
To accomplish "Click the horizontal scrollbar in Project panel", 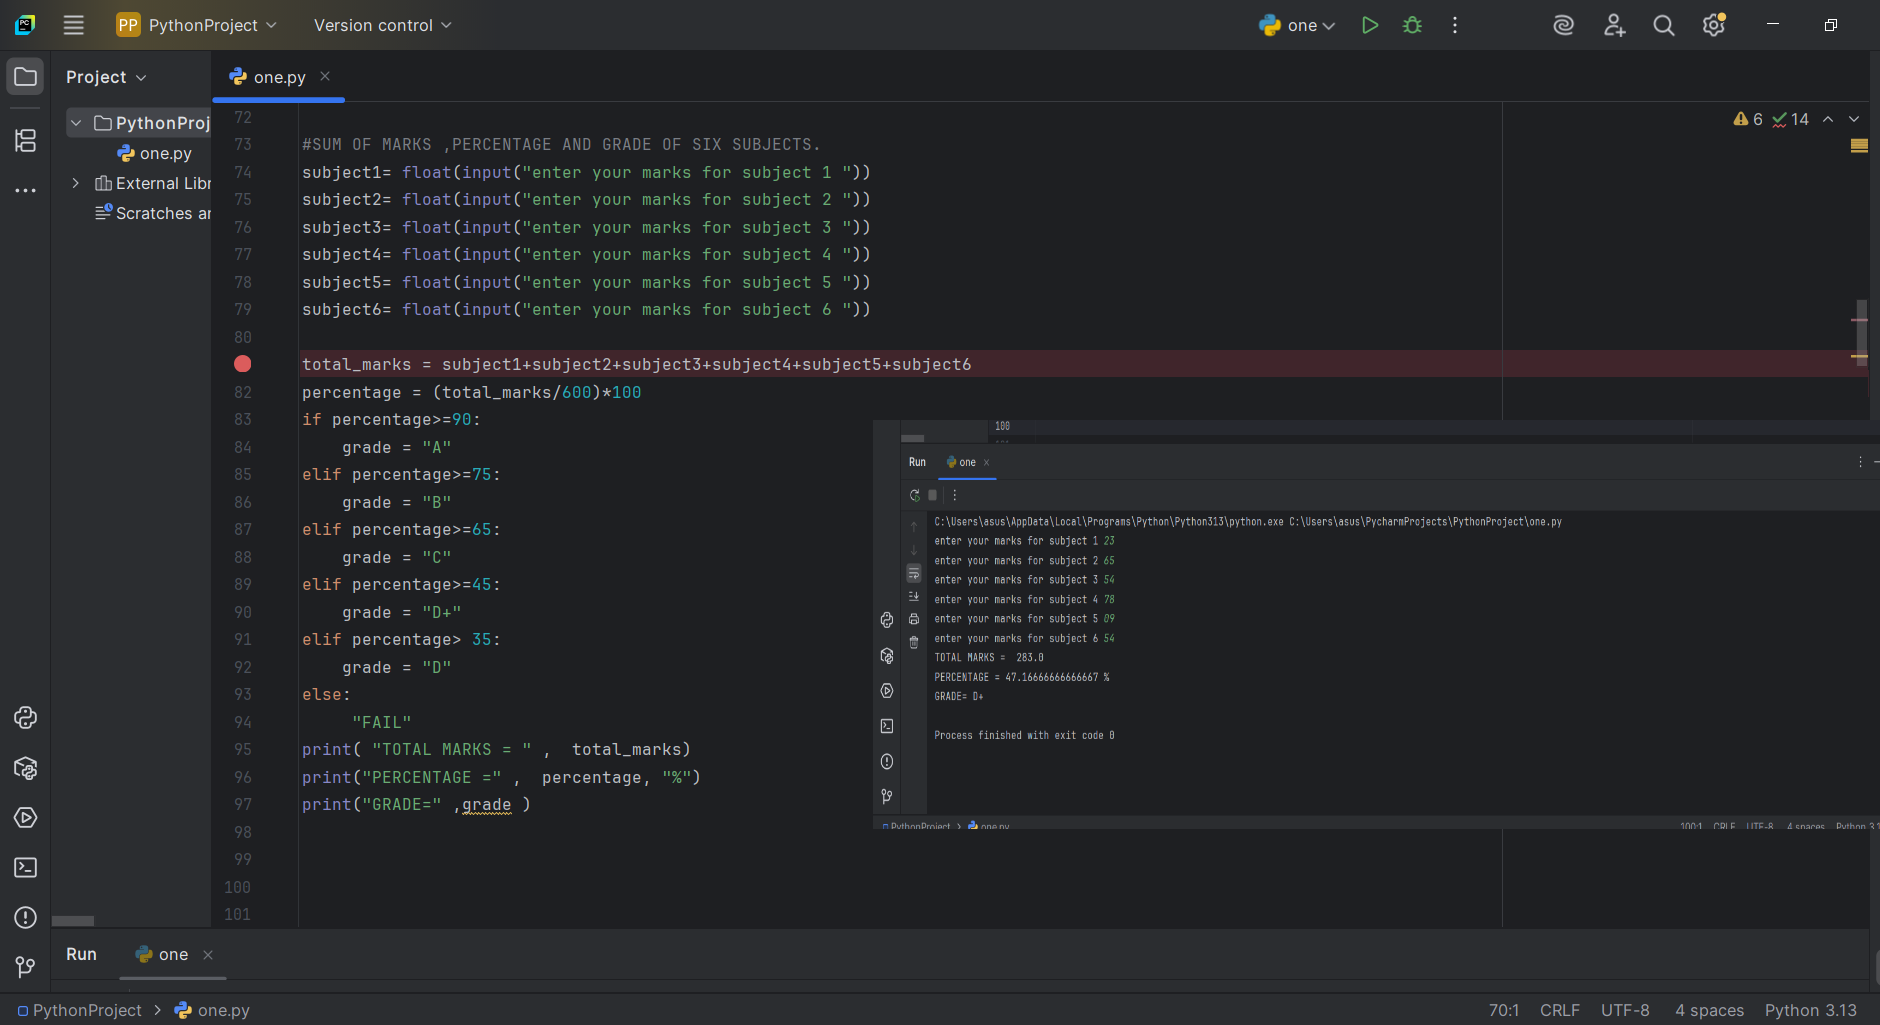I will tap(73, 921).
